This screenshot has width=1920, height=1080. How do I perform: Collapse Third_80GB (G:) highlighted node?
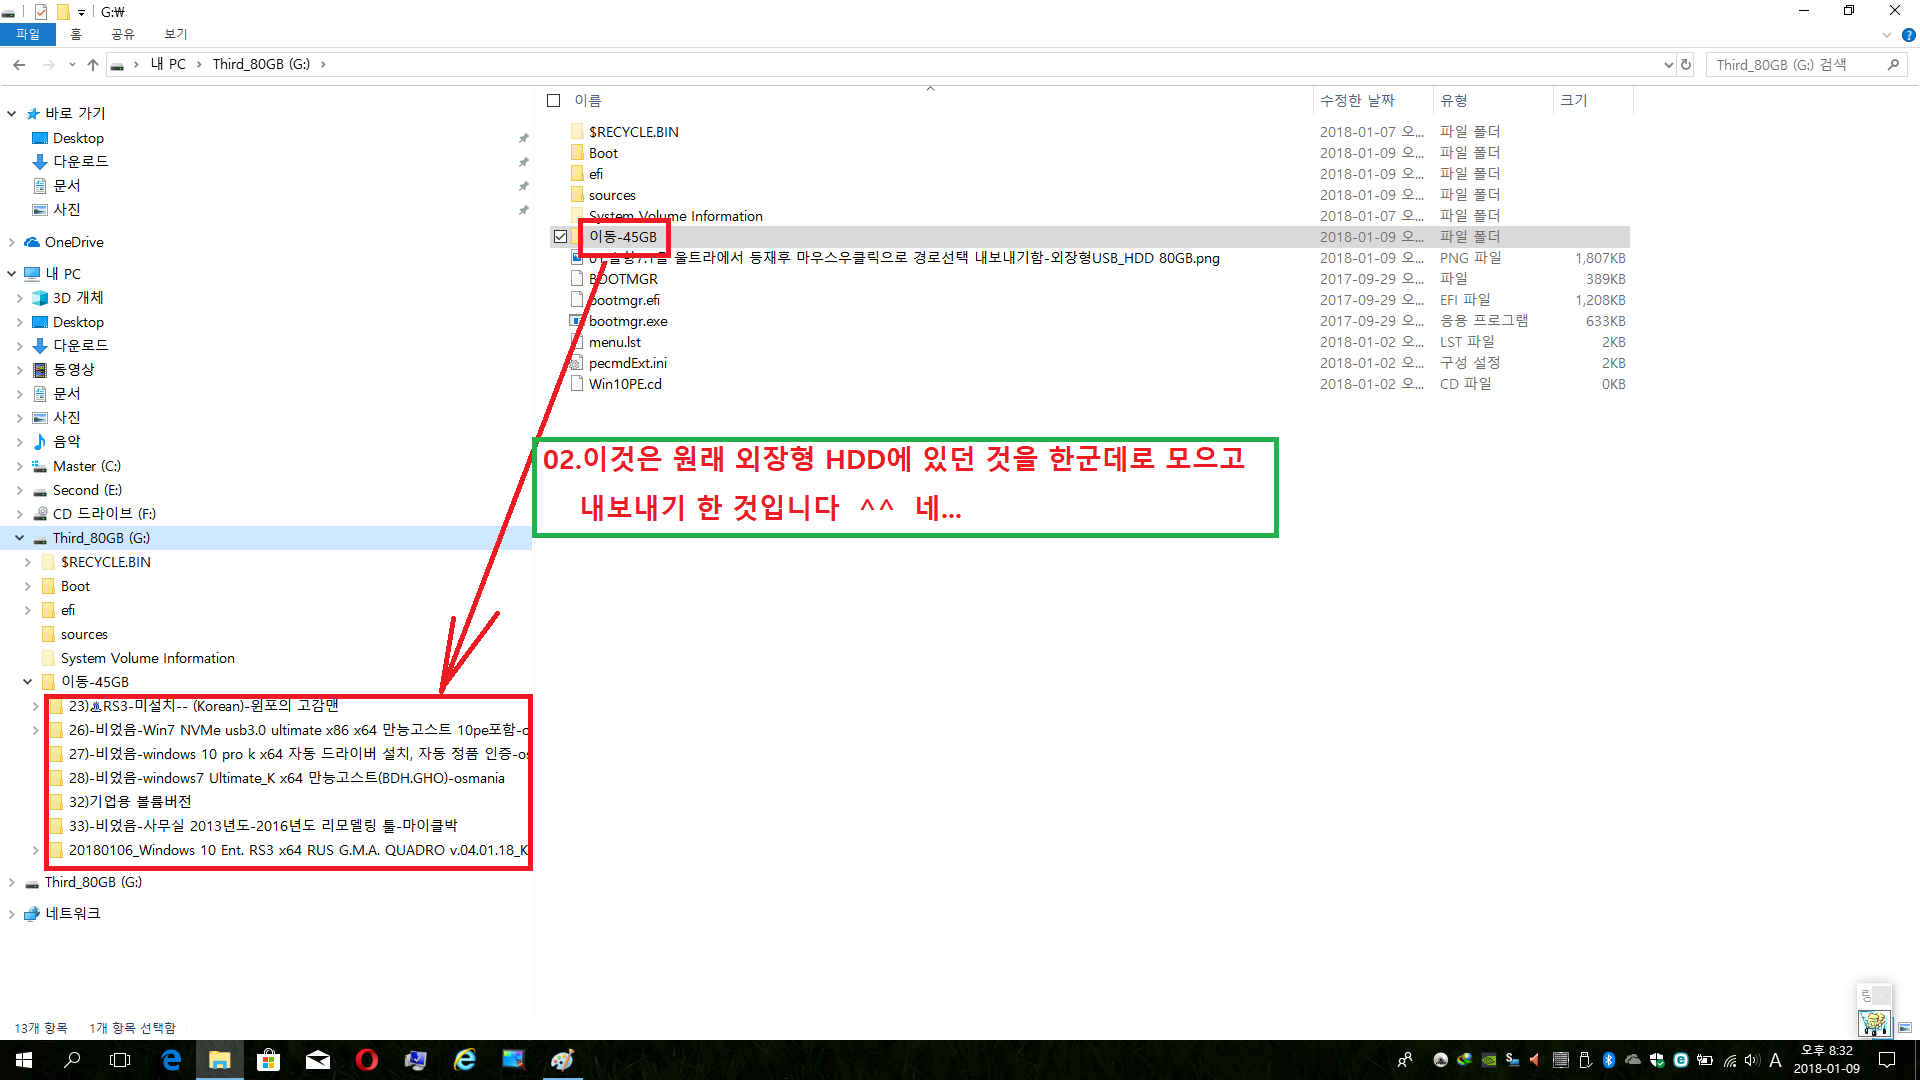(x=19, y=538)
